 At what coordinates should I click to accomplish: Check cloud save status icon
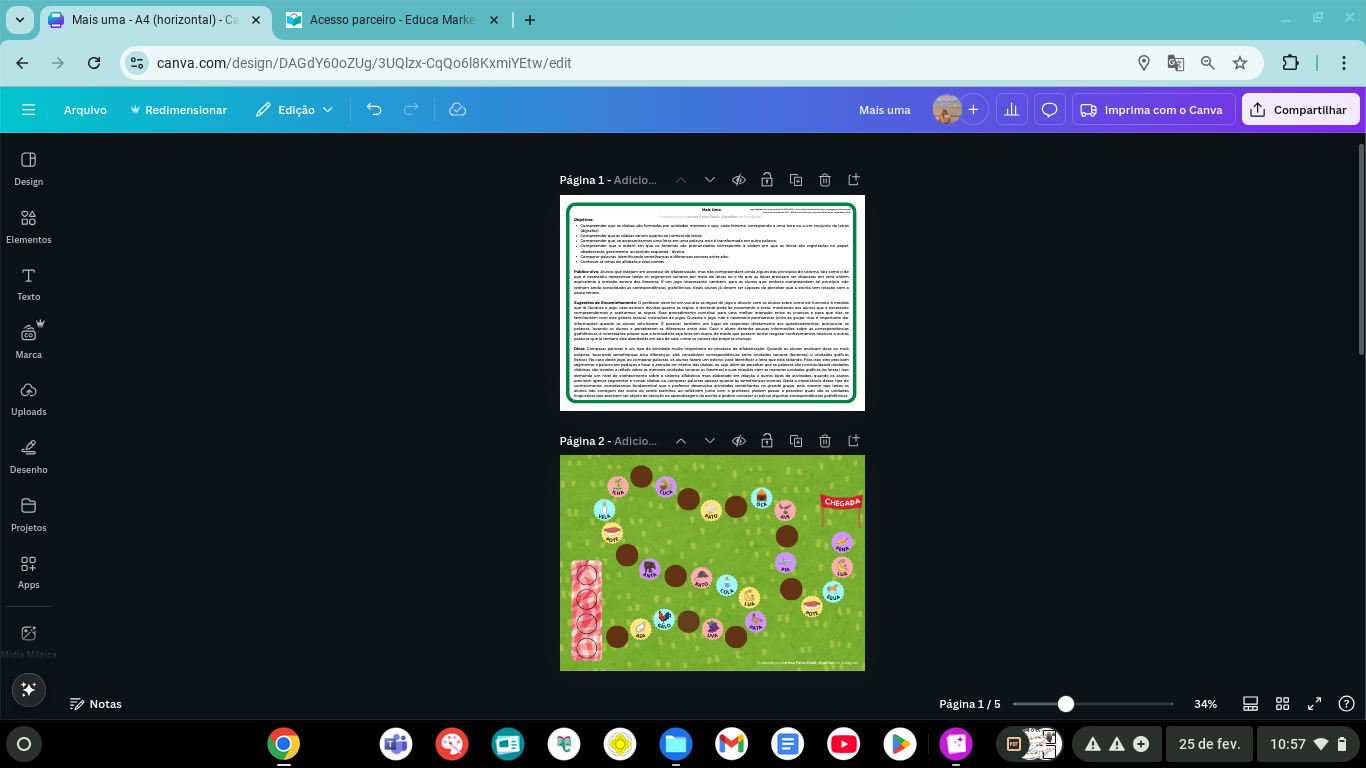coord(458,110)
